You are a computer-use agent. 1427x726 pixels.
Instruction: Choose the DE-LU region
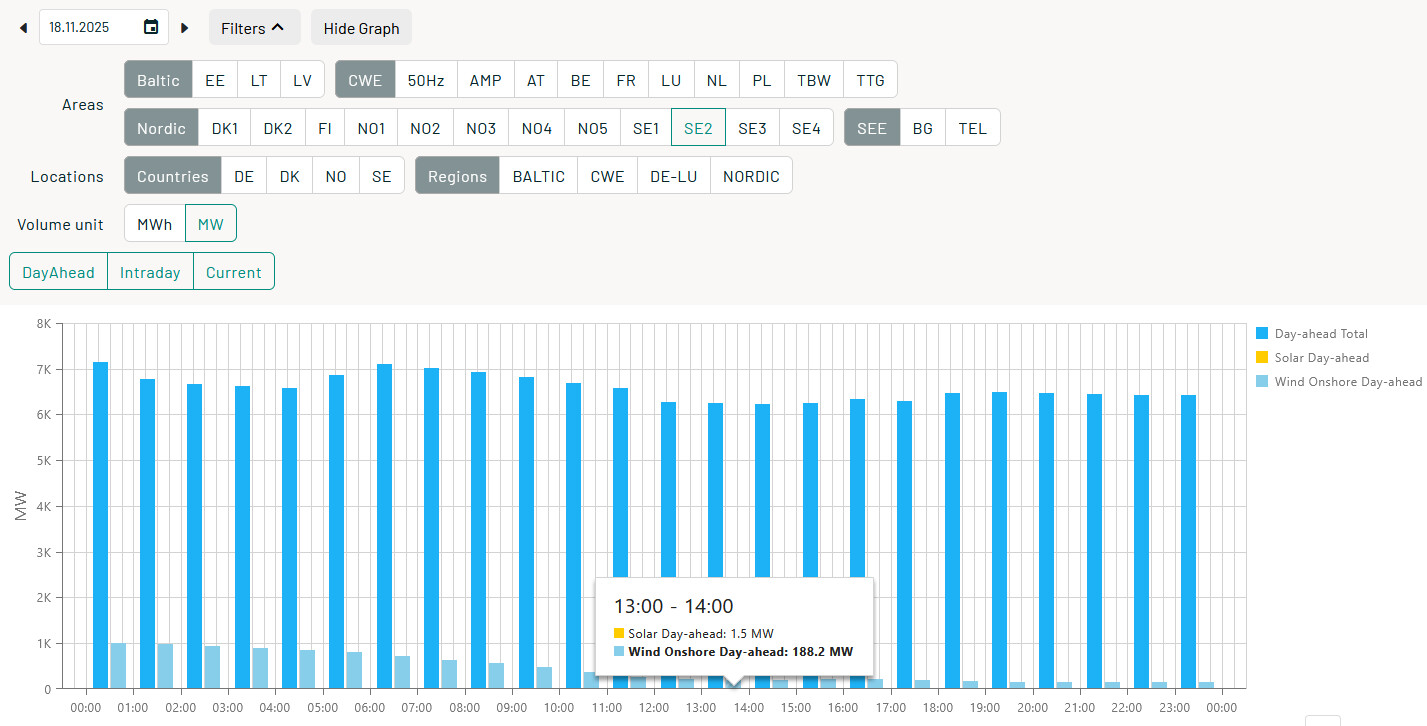[x=673, y=176]
